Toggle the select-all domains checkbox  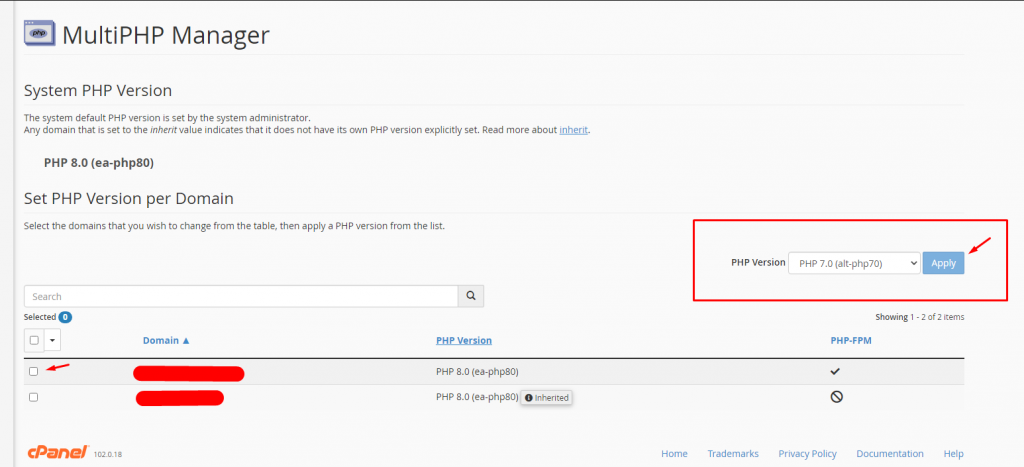[34, 340]
